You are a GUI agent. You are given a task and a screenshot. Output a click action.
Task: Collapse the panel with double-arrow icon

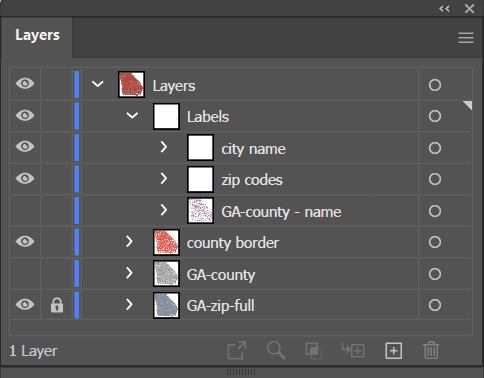[x=444, y=9]
